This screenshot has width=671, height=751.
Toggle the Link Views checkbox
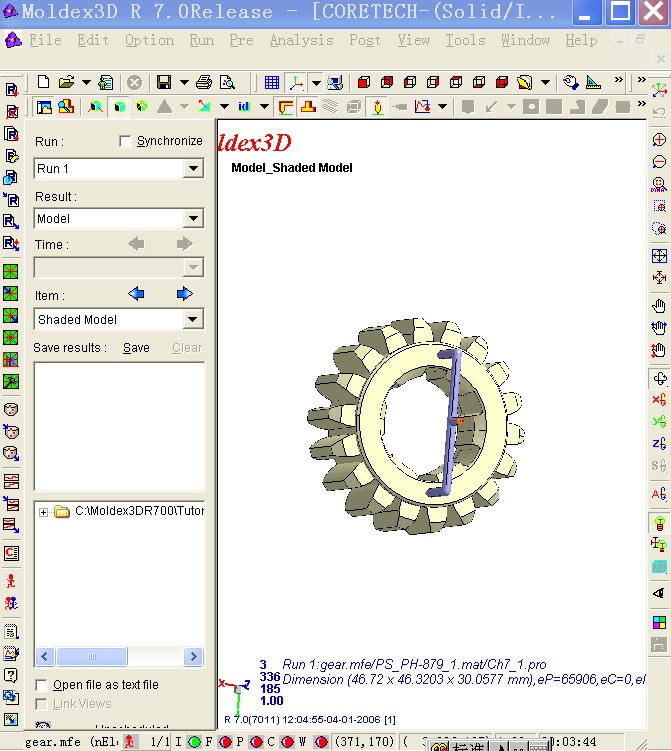[x=42, y=704]
